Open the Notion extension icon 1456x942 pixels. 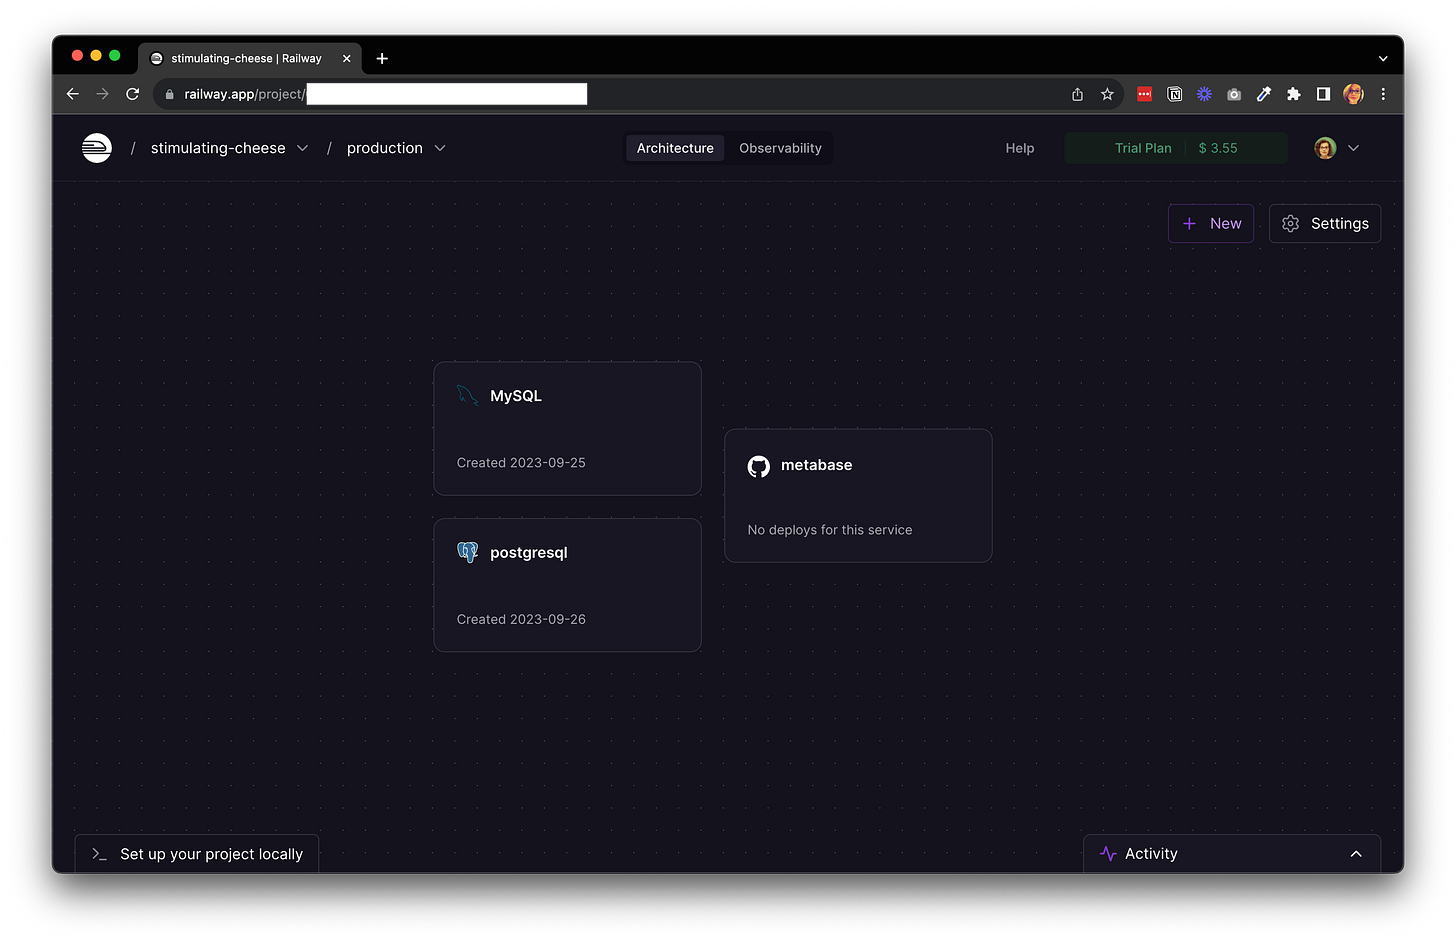1175,94
